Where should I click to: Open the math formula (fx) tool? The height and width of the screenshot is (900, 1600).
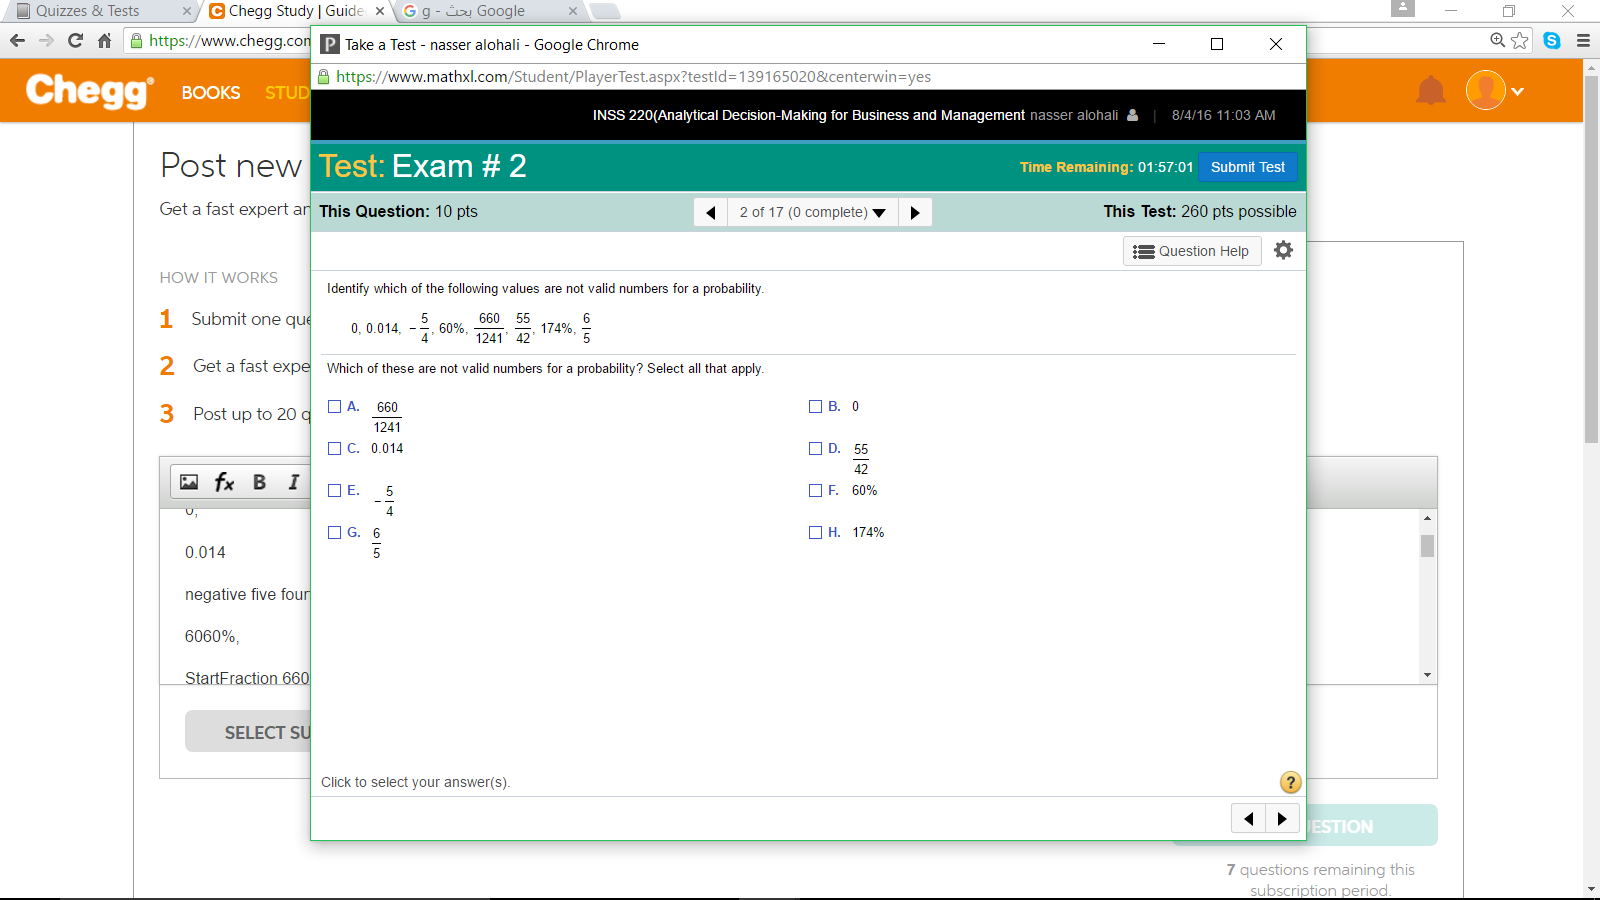pyautogui.click(x=224, y=482)
